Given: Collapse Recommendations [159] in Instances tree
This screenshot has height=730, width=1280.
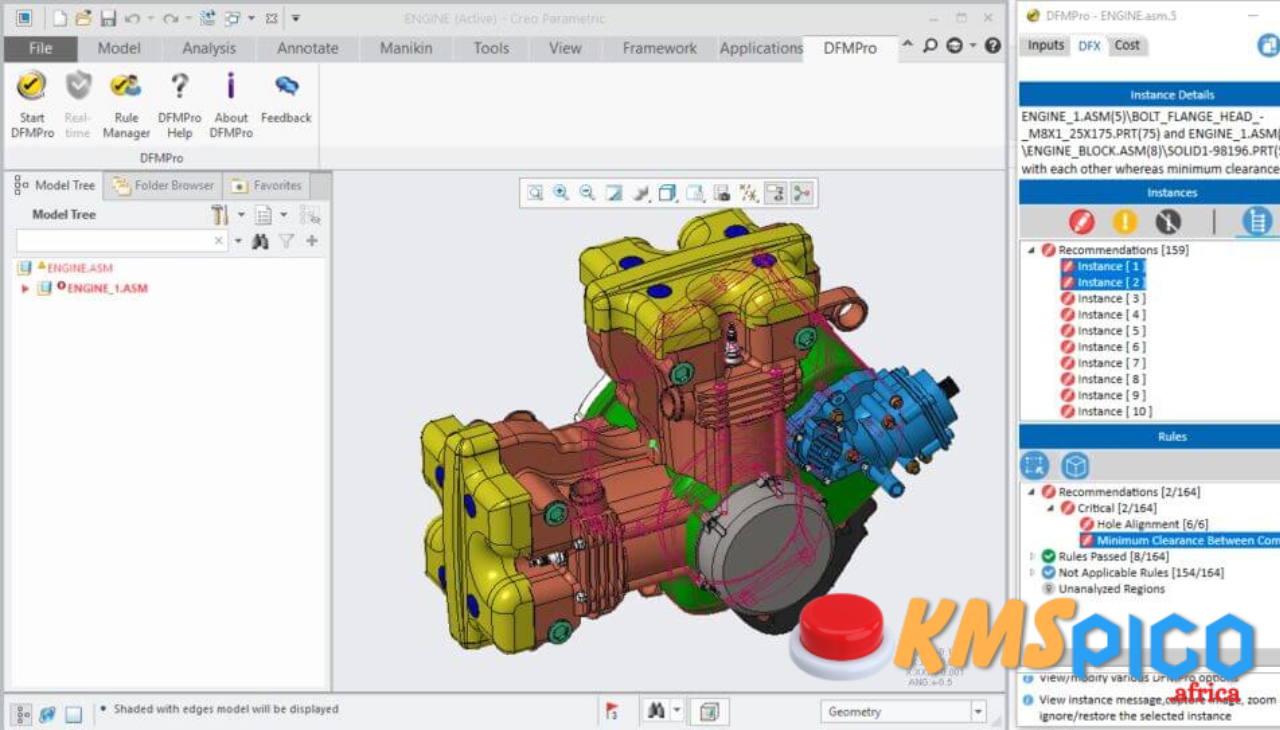Looking at the screenshot, I should tap(1031, 251).
